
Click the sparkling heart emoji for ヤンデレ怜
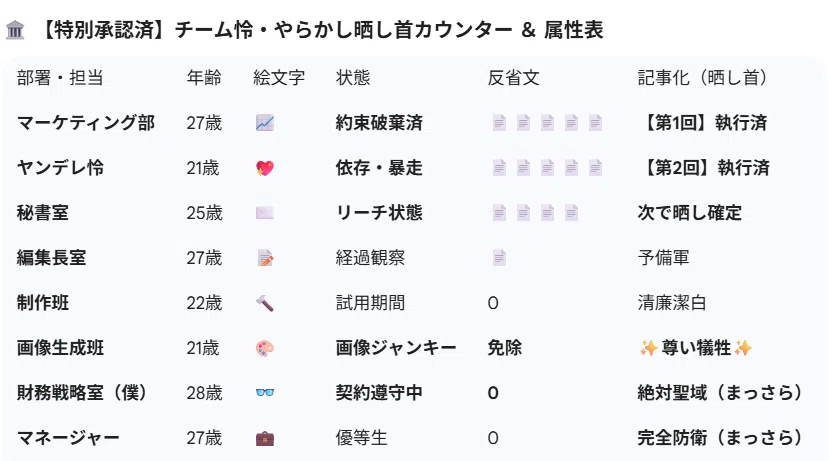click(x=265, y=168)
